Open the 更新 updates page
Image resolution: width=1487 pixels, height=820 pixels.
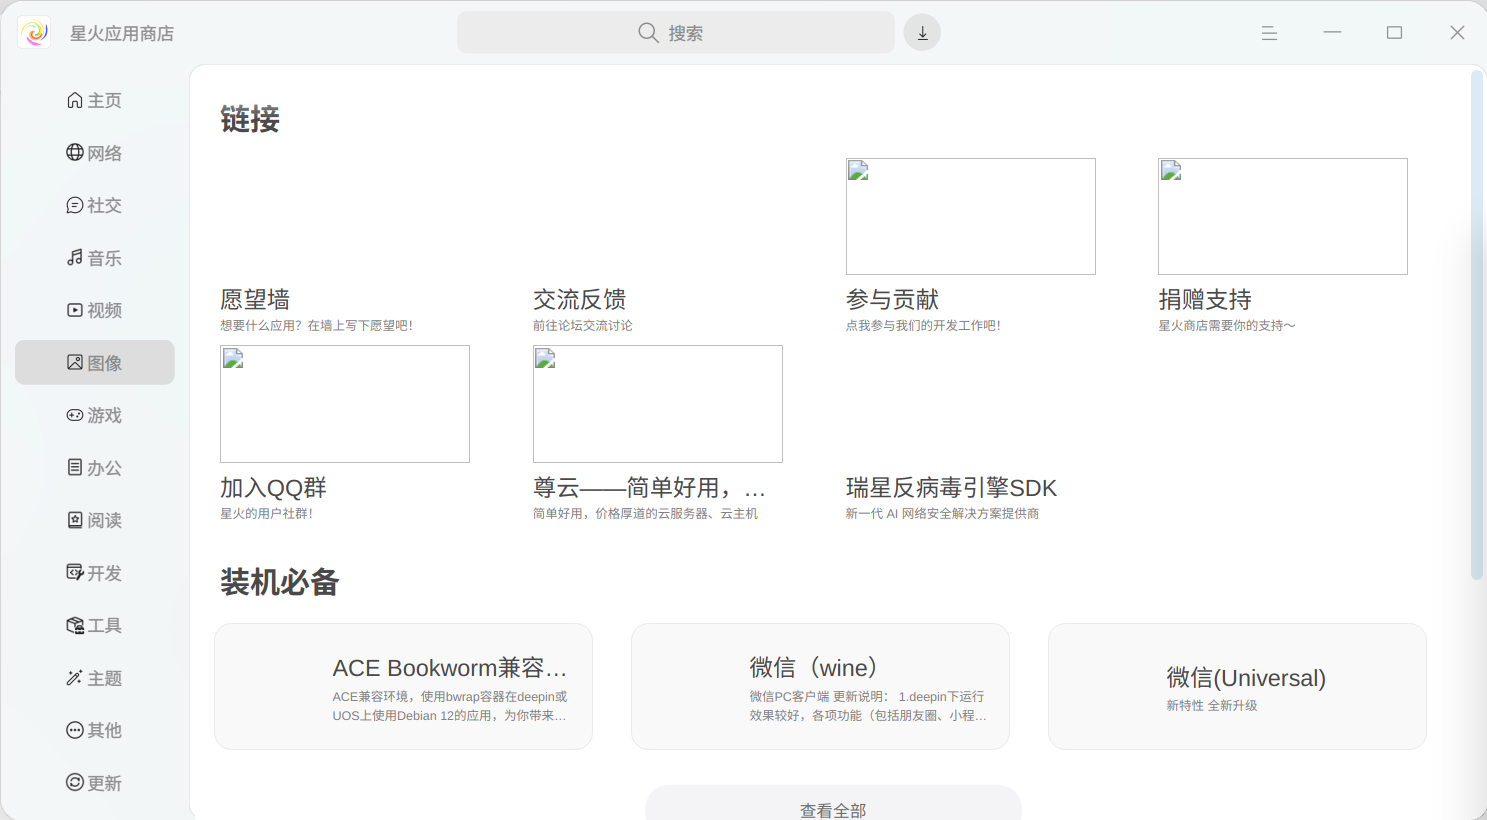[95, 783]
